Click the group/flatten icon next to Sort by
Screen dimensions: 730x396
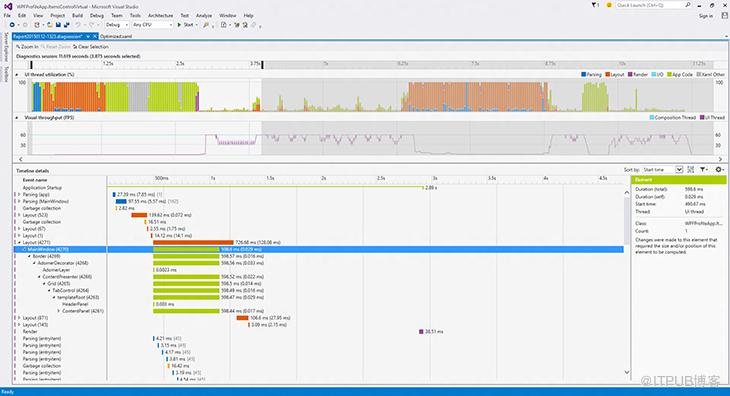(691, 169)
